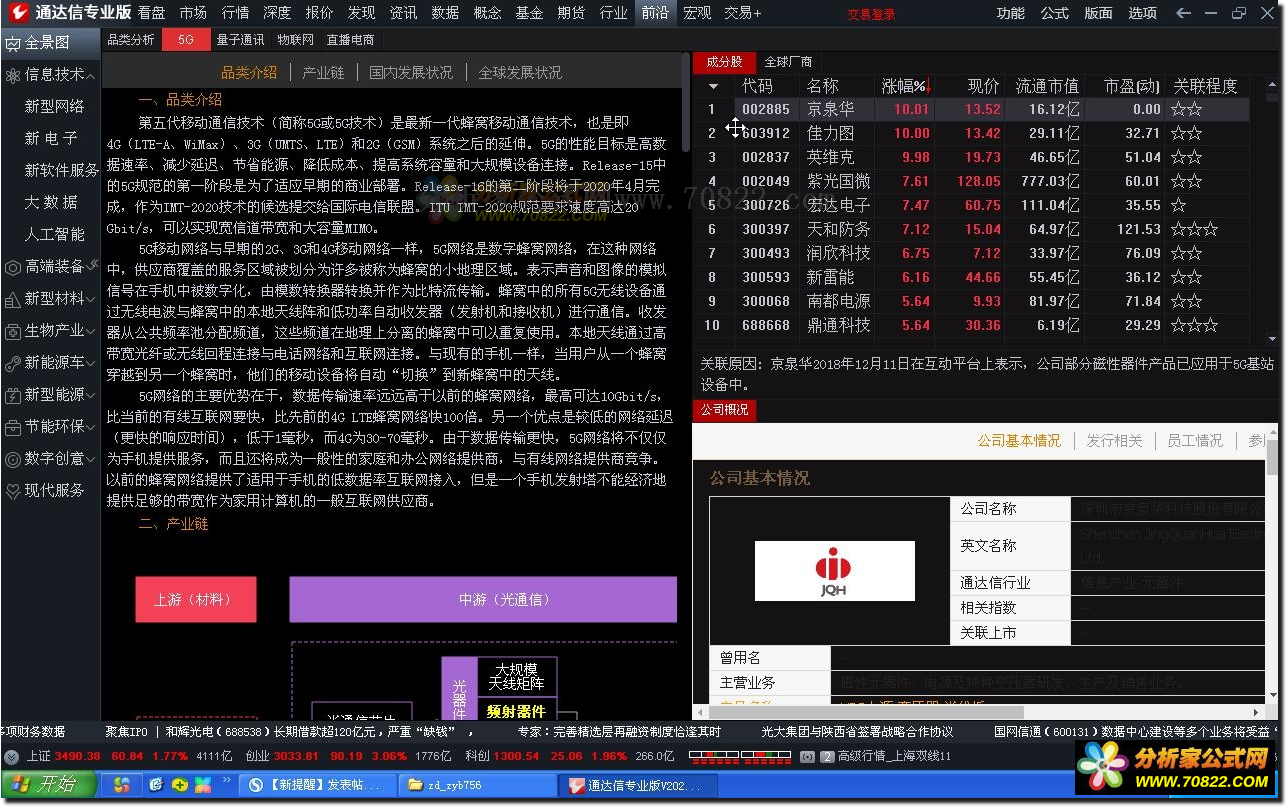This screenshot has height=807, width=1288.
Task: Click the IE browser quick launch icon
Action: 156,785
